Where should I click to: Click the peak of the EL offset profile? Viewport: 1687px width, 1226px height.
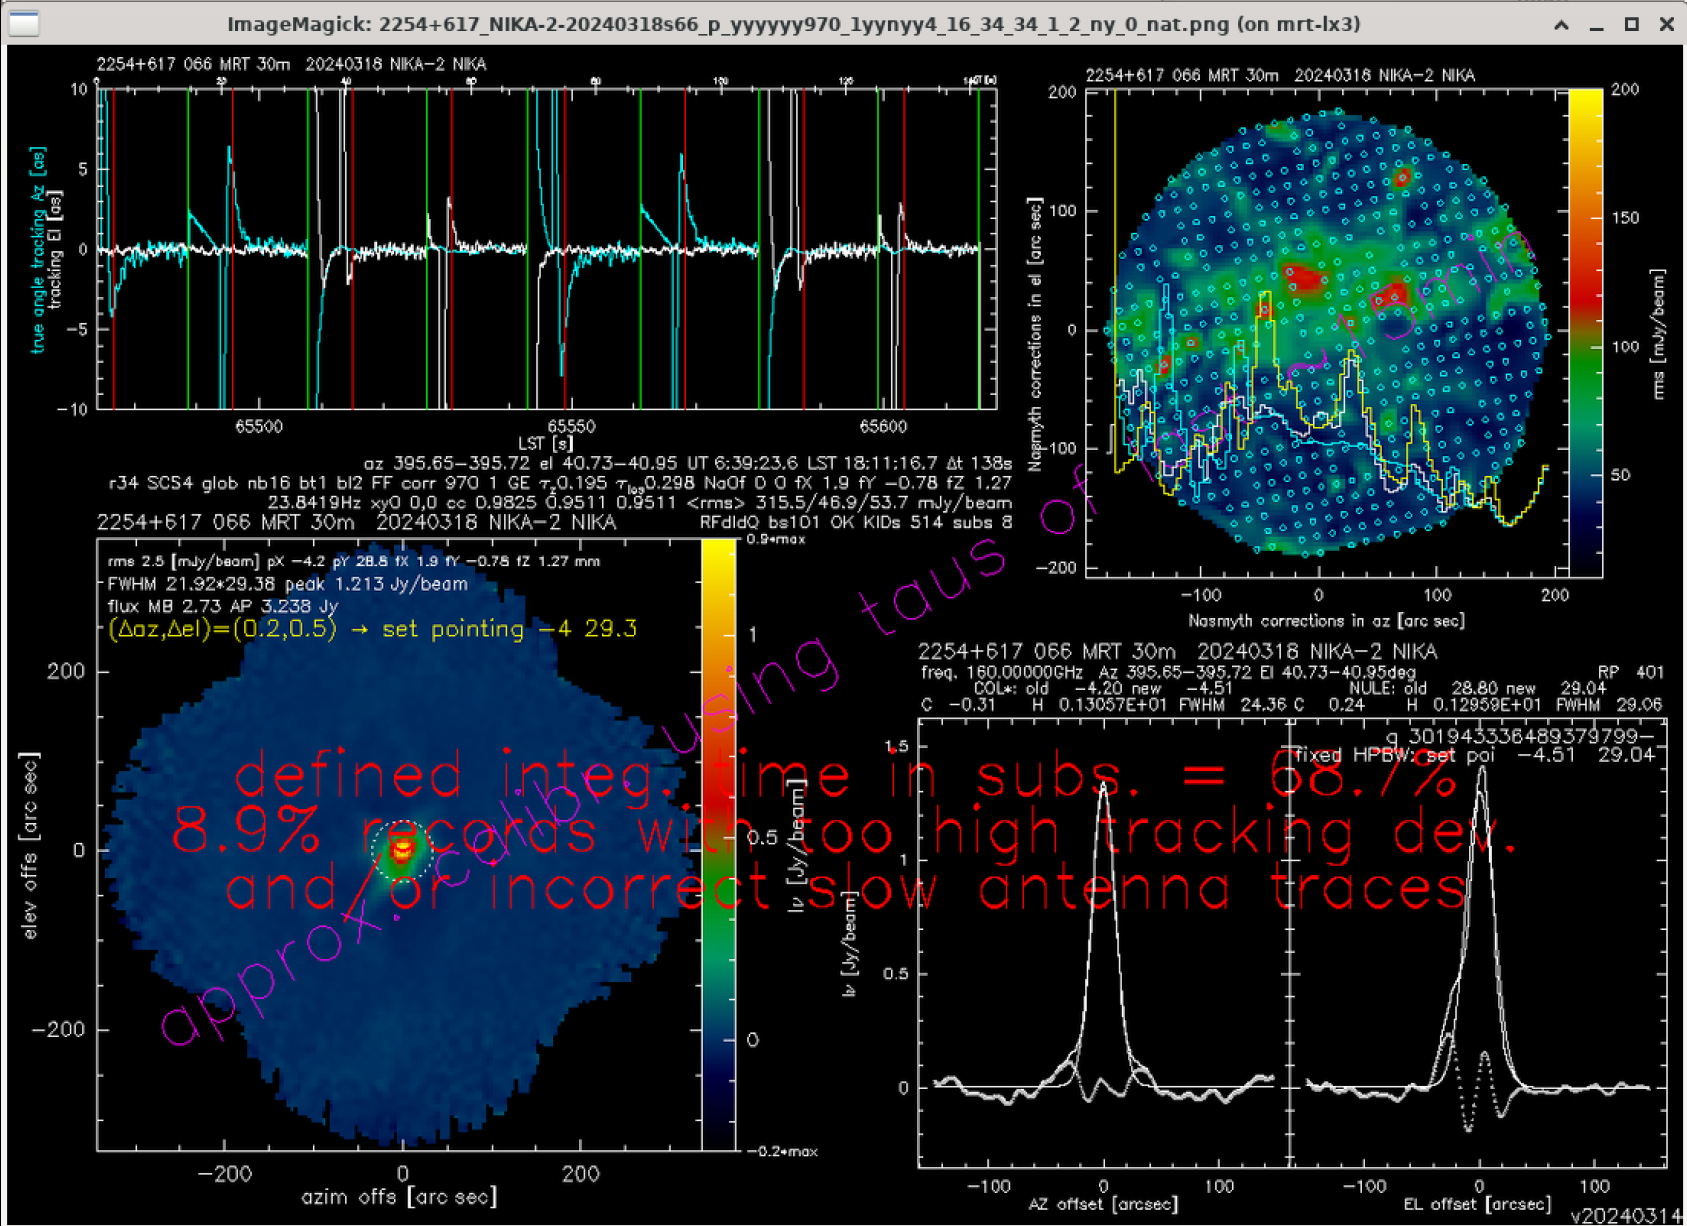pos(1481,770)
